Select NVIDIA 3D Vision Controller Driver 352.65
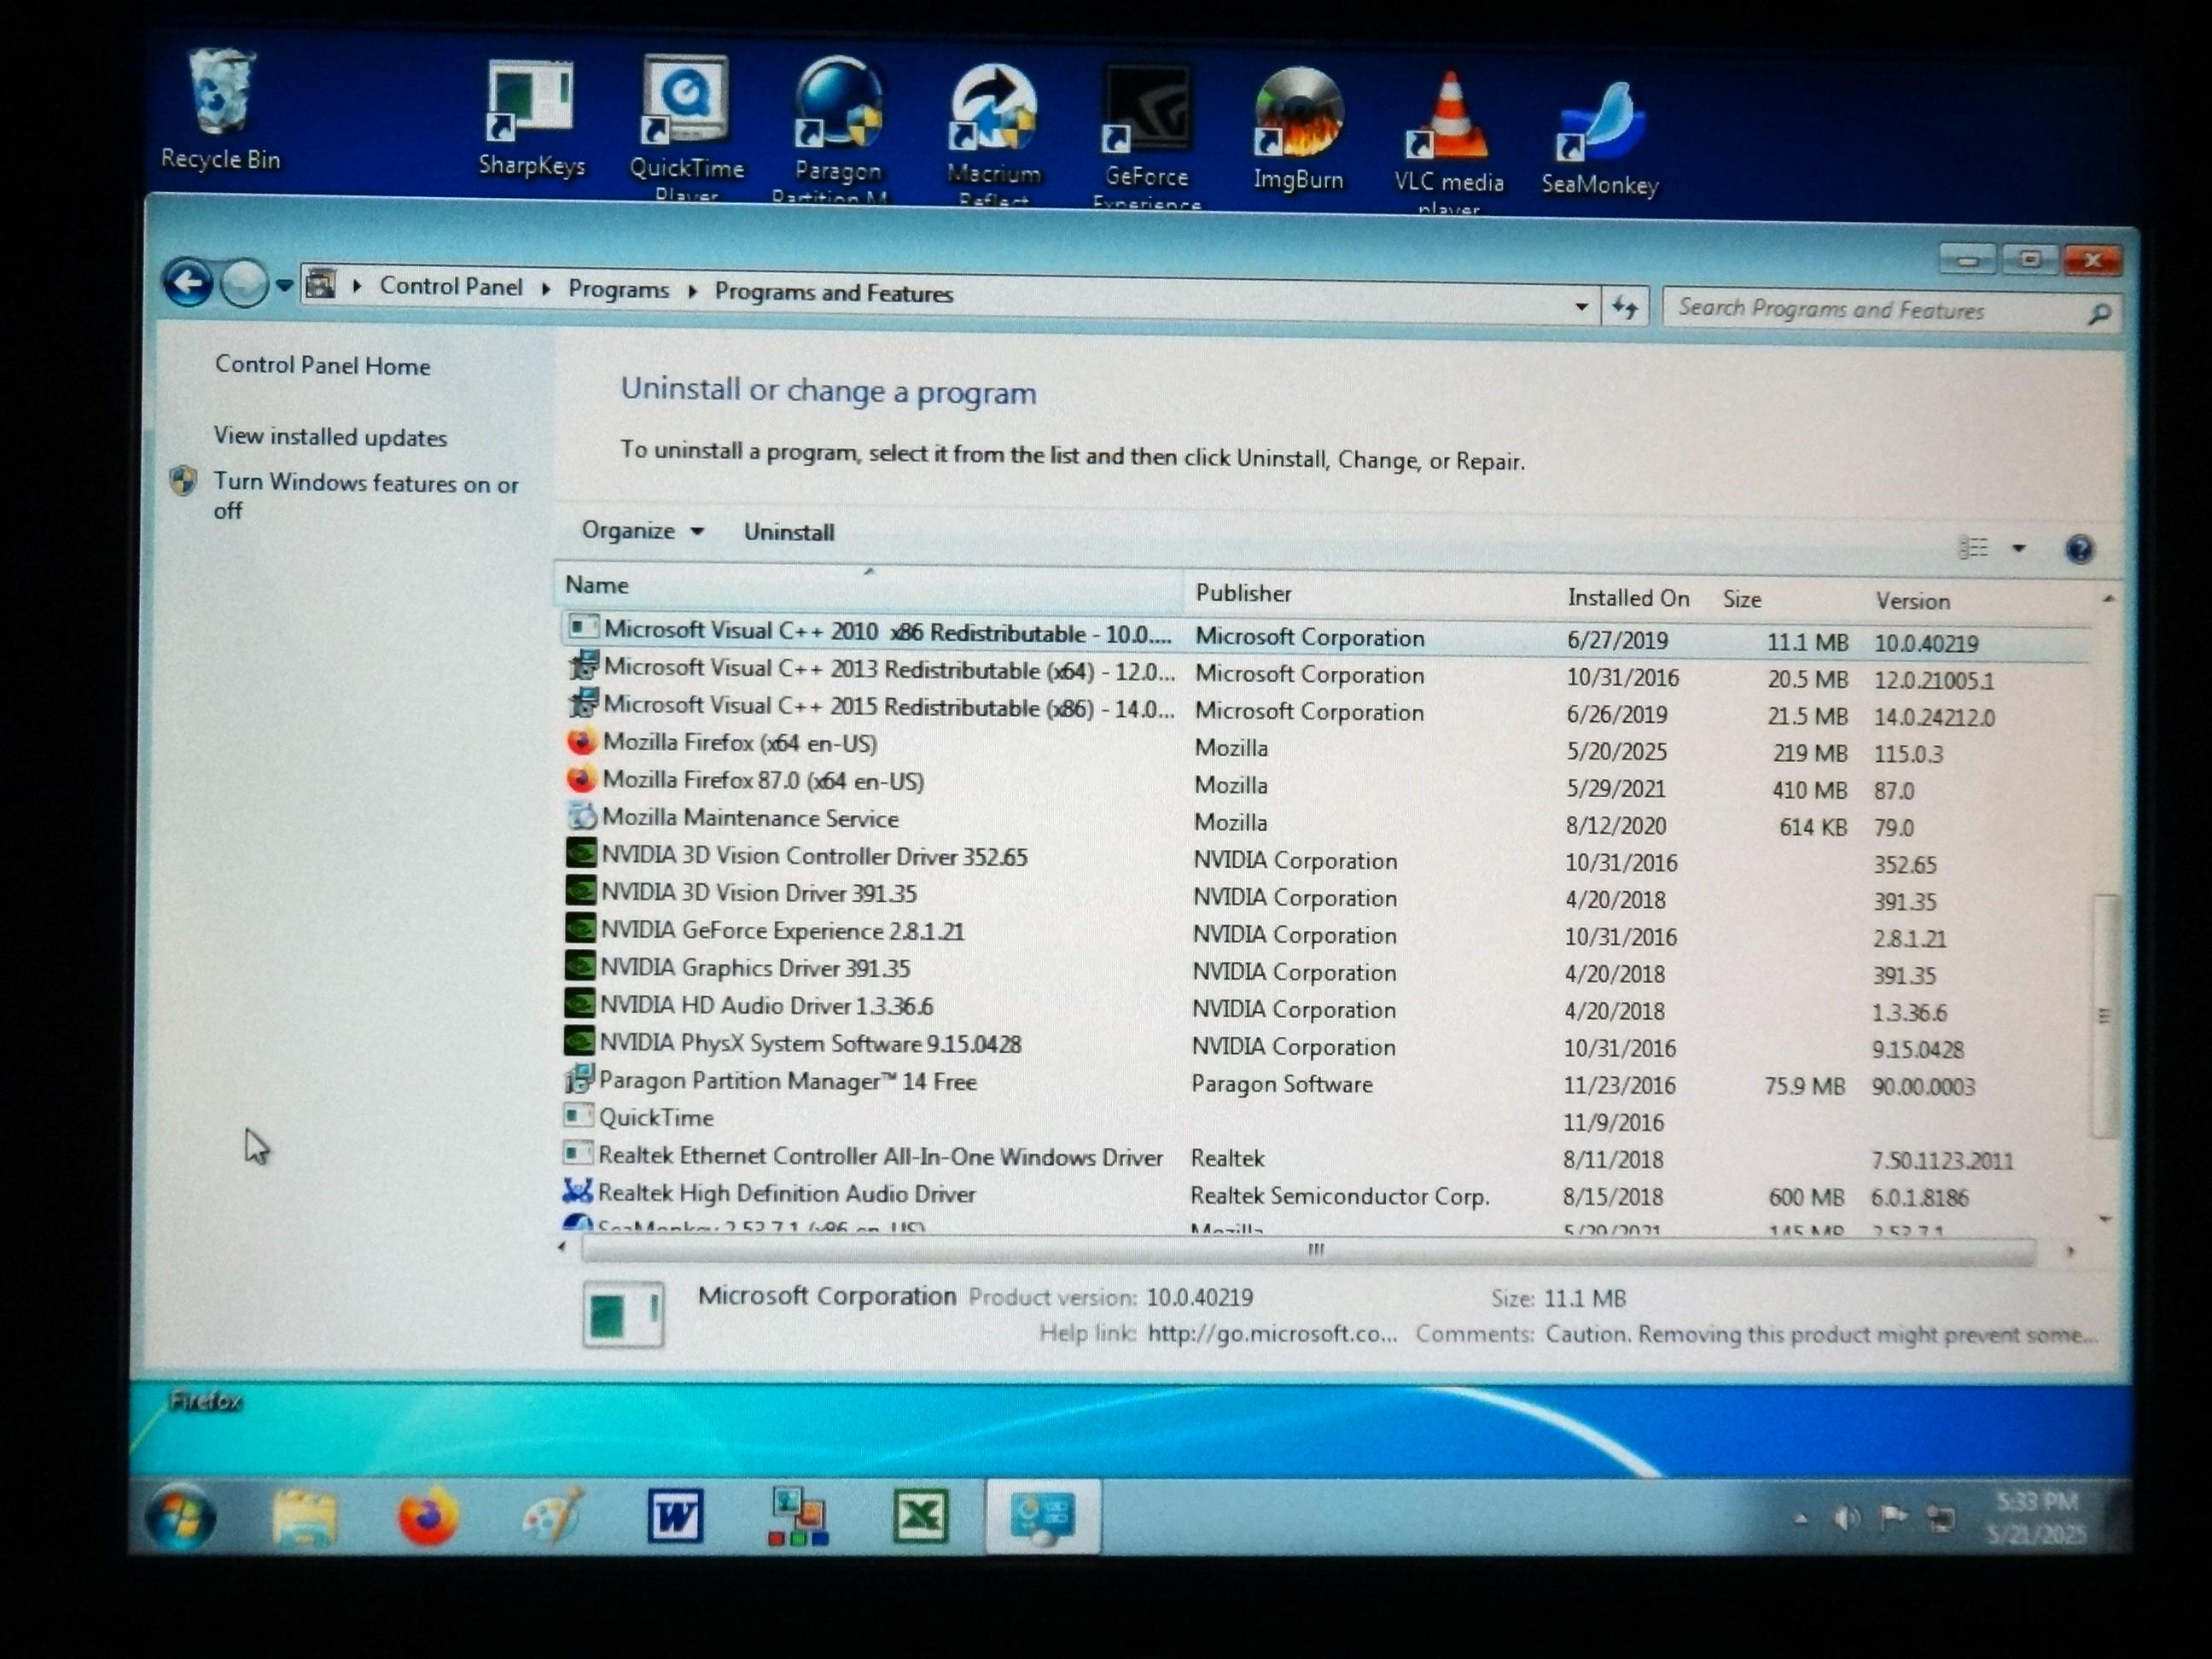The width and height of the screenshot is (2212, 1659). (1325, 859)
